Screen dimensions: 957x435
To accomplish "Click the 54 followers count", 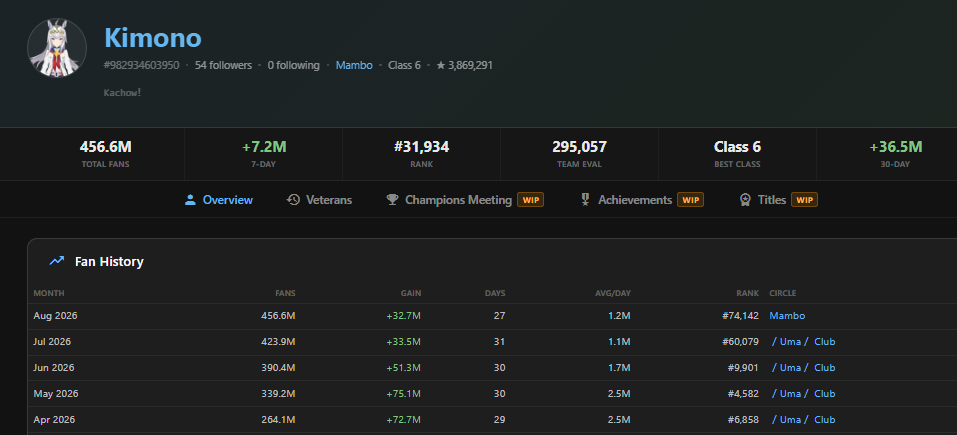I will pos(223,65).
